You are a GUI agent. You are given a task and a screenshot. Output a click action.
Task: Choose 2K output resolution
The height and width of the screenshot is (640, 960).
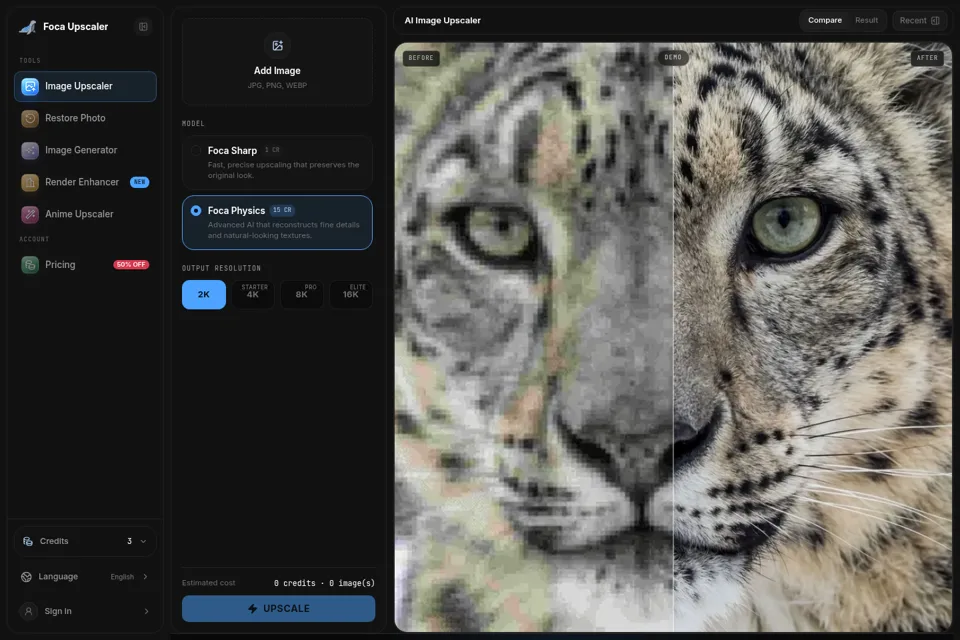pyautogui.click(x=204, y=295)
